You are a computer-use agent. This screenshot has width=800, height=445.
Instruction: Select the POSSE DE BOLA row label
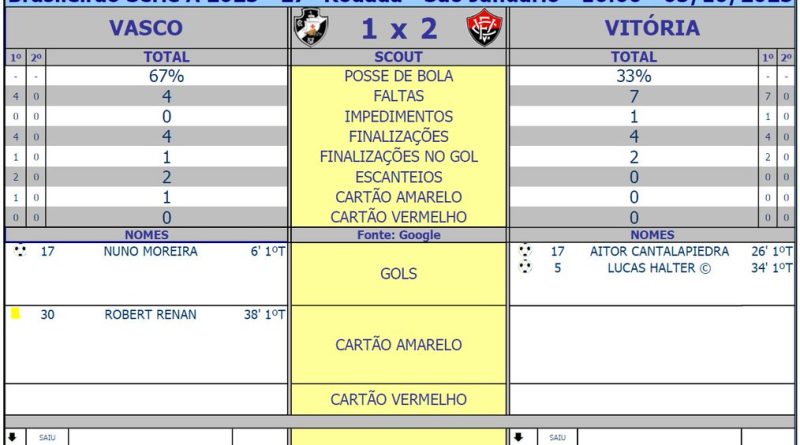398,77
